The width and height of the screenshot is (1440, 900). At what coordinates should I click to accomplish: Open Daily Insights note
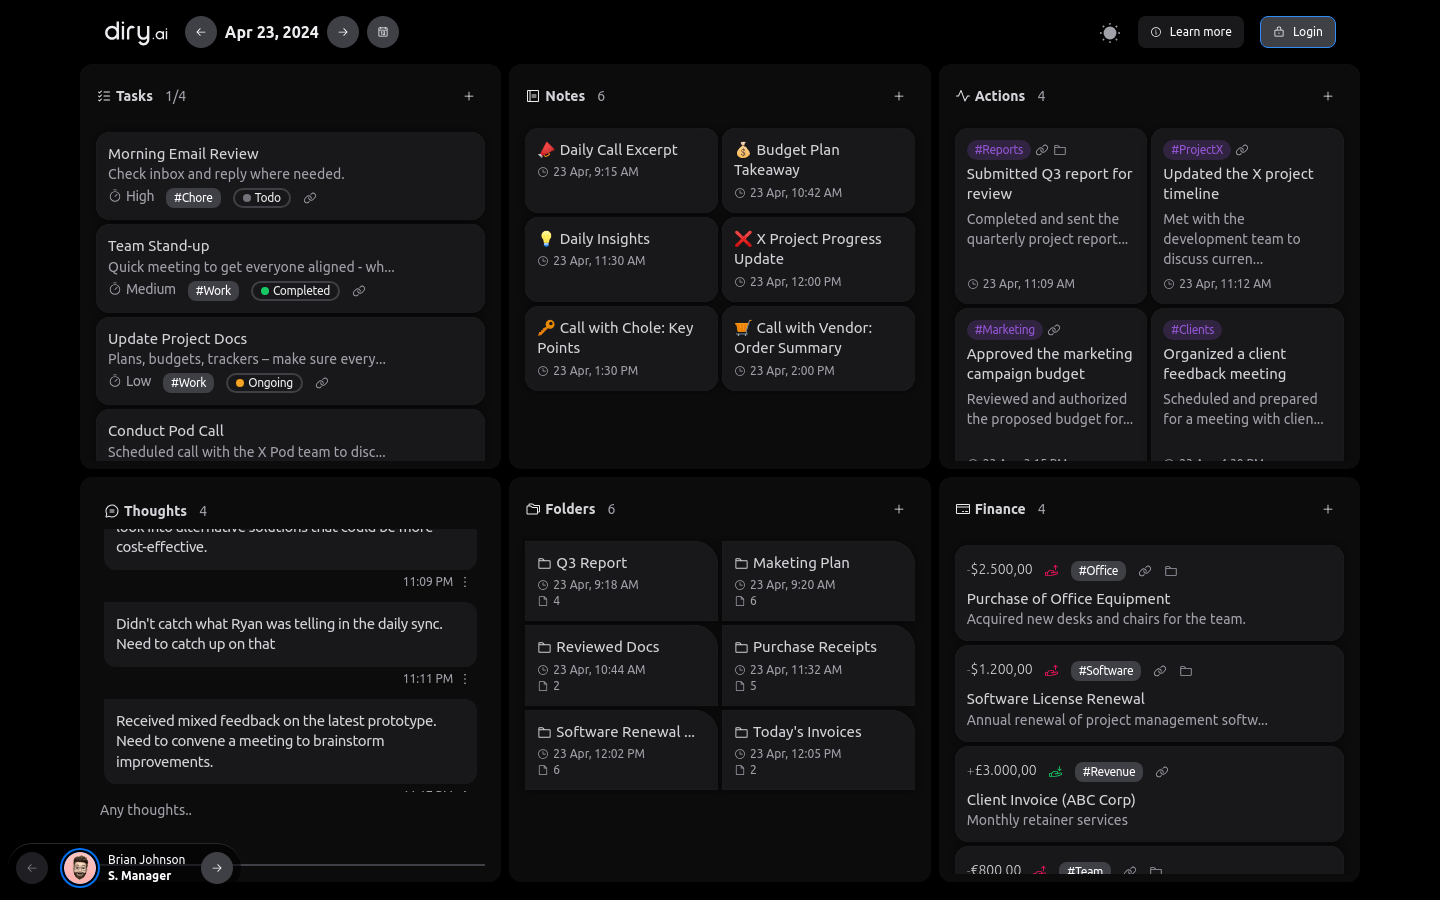point(621,259)
